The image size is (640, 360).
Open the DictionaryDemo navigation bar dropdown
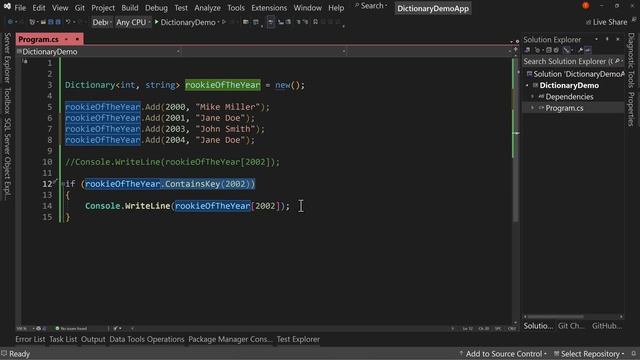click(x=100, y=52)
